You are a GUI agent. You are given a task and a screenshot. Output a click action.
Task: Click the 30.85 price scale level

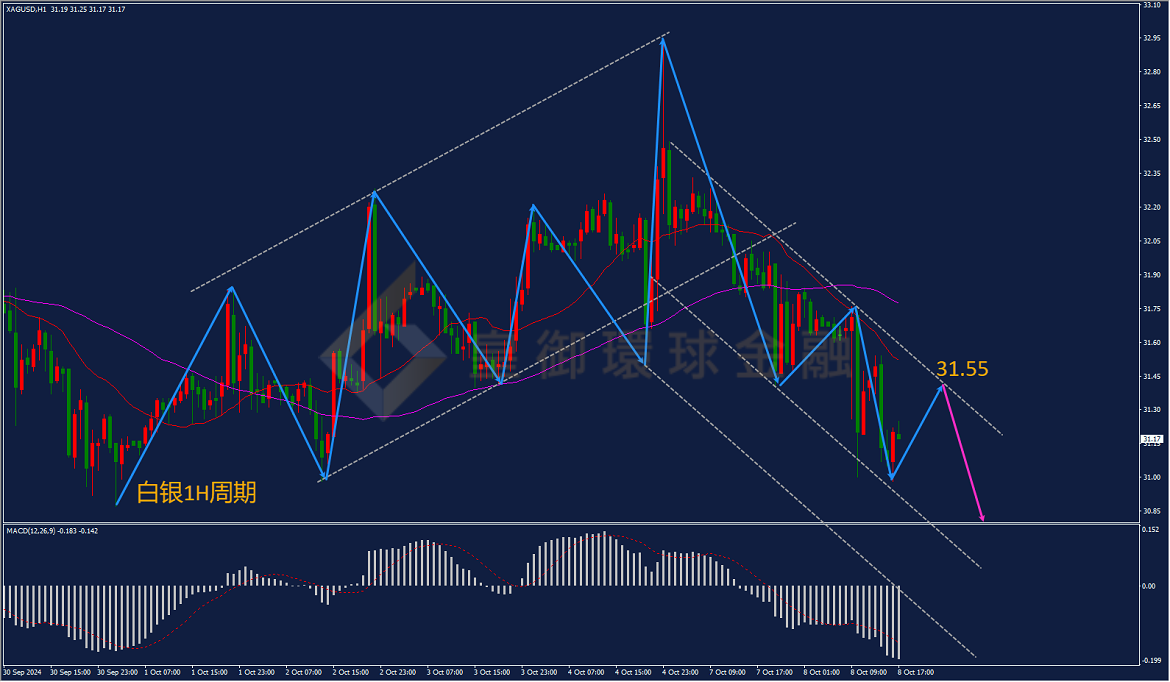pos(1151,511)
